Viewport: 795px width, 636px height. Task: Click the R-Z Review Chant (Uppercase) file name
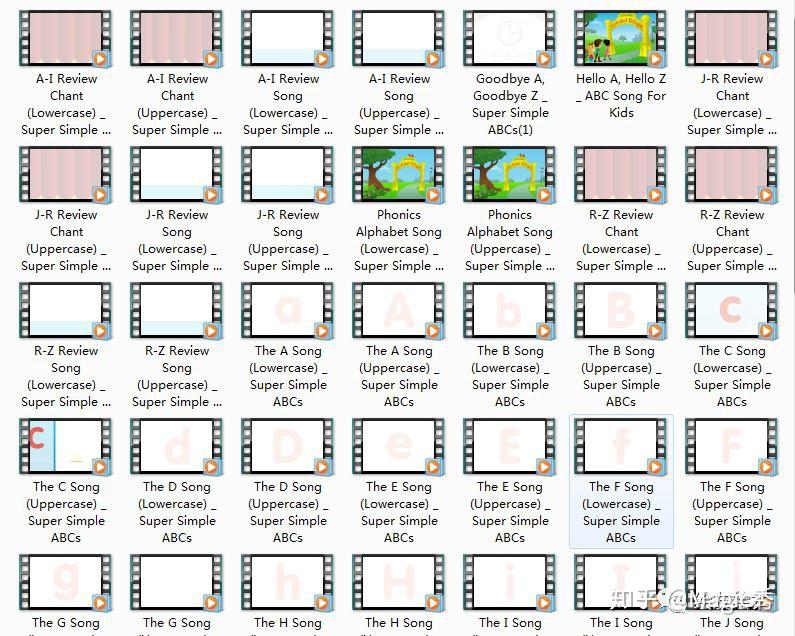point(732,240)
